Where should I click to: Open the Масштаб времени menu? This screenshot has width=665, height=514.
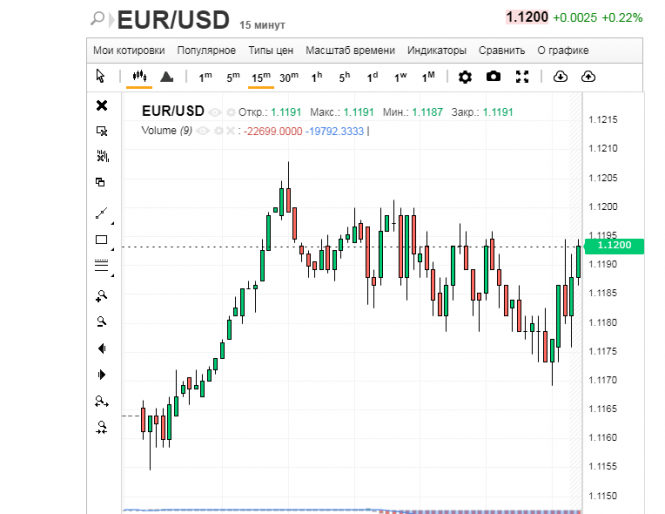click(x=350, y=50)
